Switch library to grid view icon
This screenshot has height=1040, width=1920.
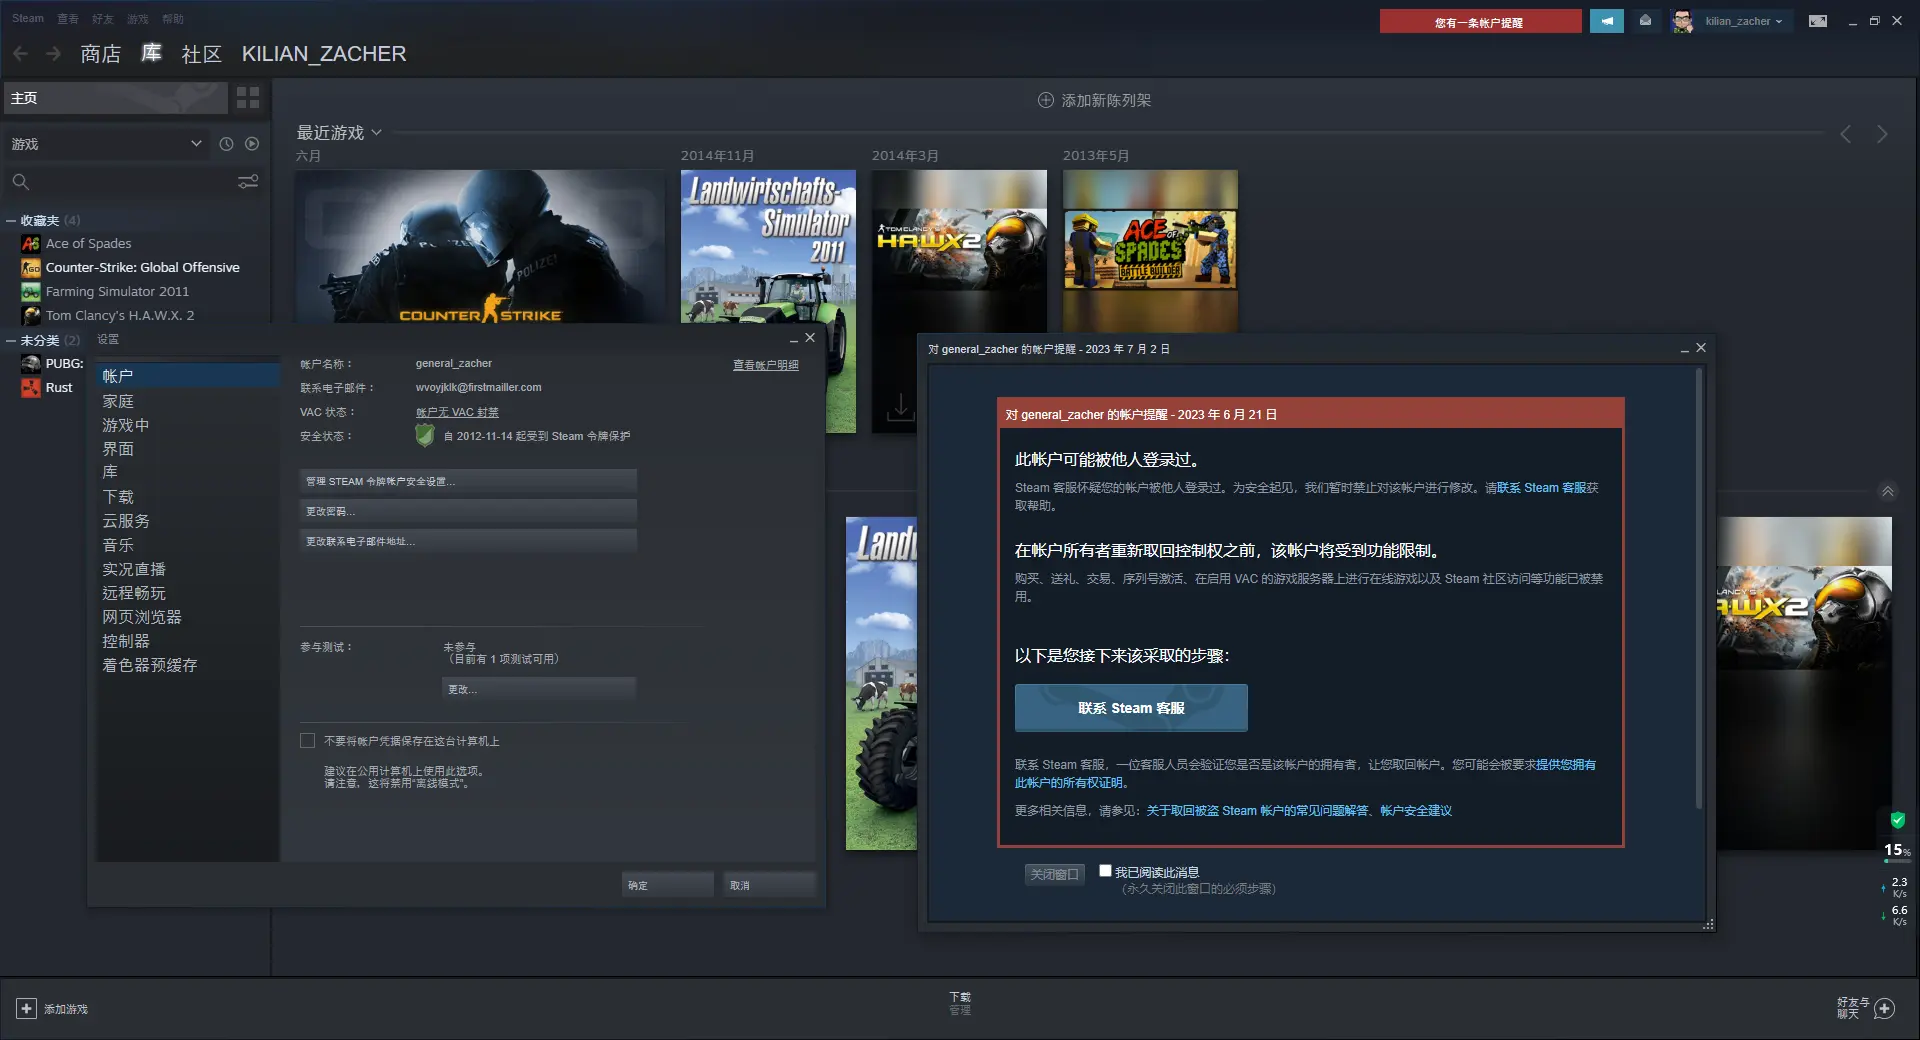tap(248, 98)
